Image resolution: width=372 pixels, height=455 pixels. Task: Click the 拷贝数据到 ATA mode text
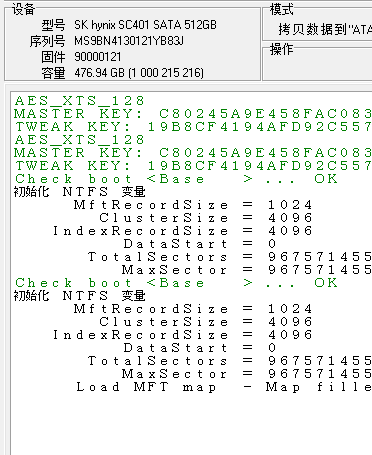pyautogui.click(x=325, y=30)
